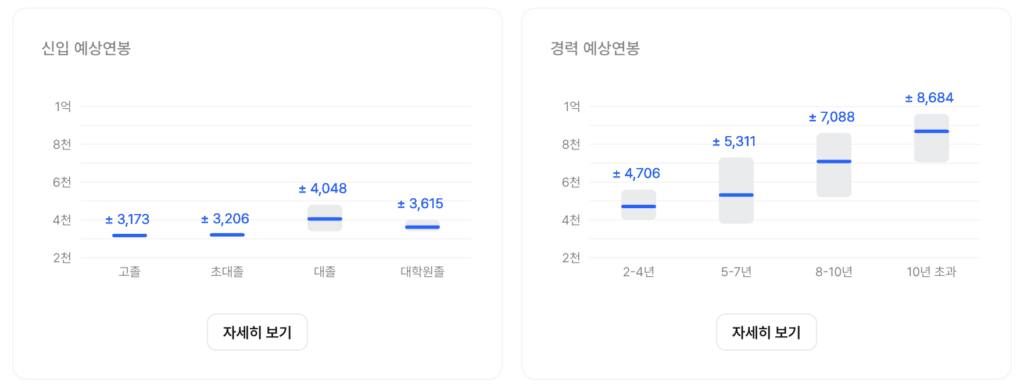Click the ± 7,088 value label
The height and width of the screenshot is (392, 1024).
tap(832, 117)
